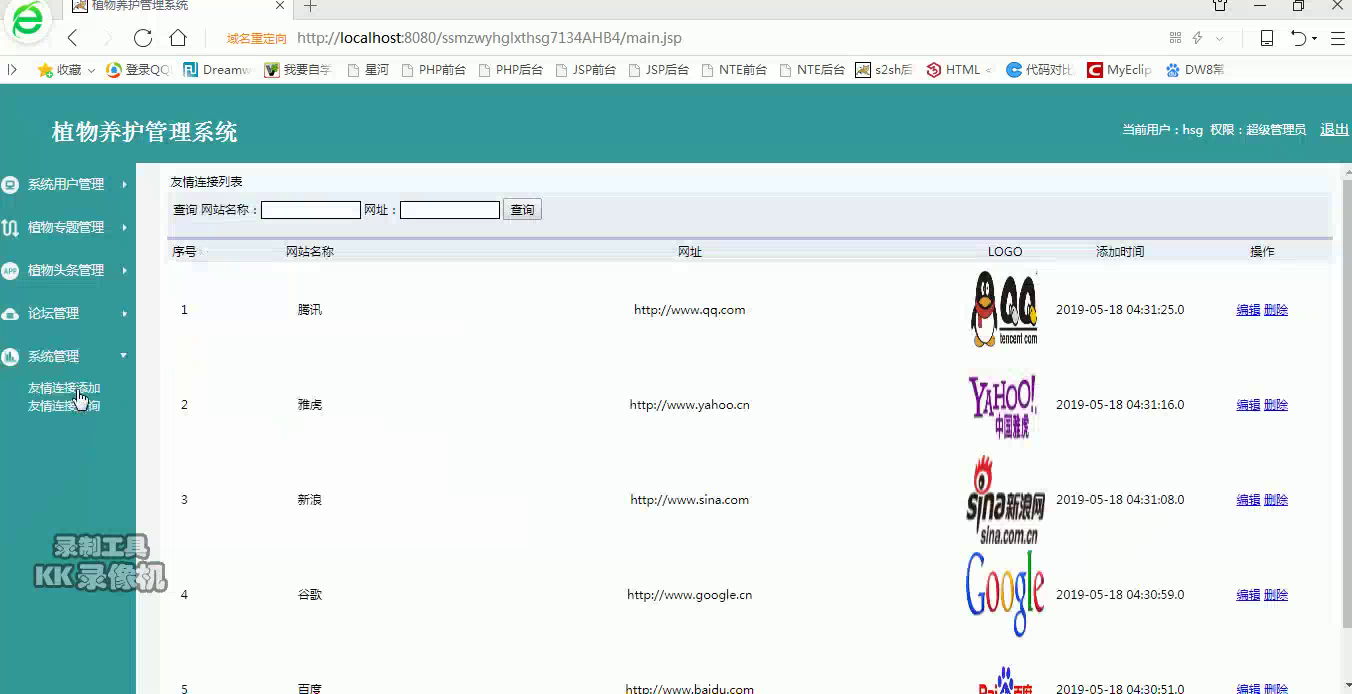Click the browser forward arrow
This screenshot has height=694, width=1352.
107,38
